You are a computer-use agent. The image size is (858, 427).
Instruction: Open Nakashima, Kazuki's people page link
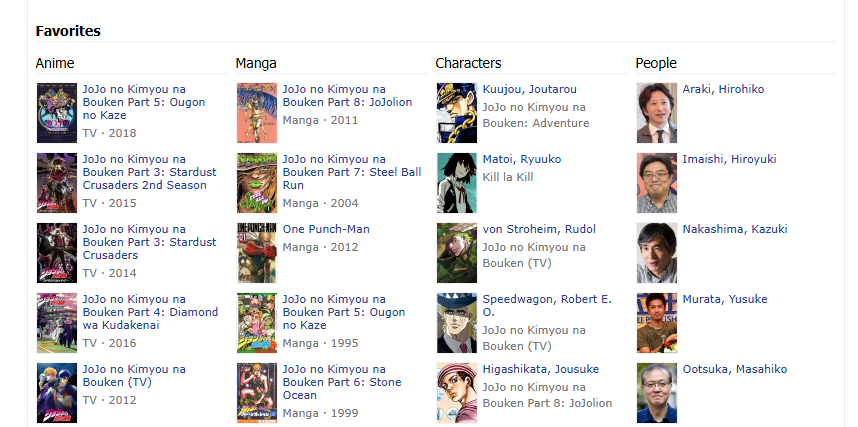(735, 229)
